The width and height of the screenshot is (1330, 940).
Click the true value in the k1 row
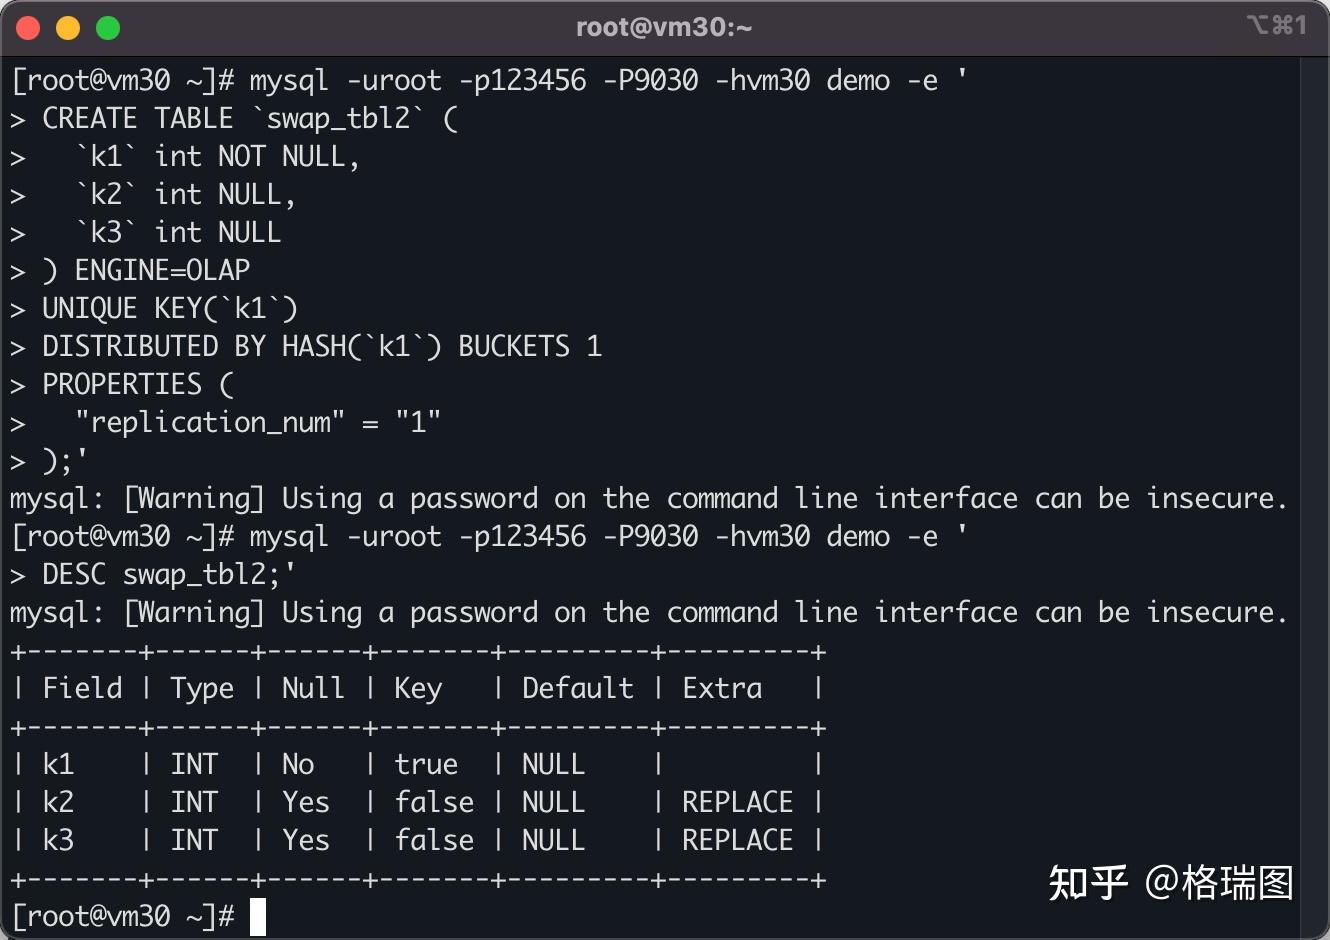click(x=426, y=765)
